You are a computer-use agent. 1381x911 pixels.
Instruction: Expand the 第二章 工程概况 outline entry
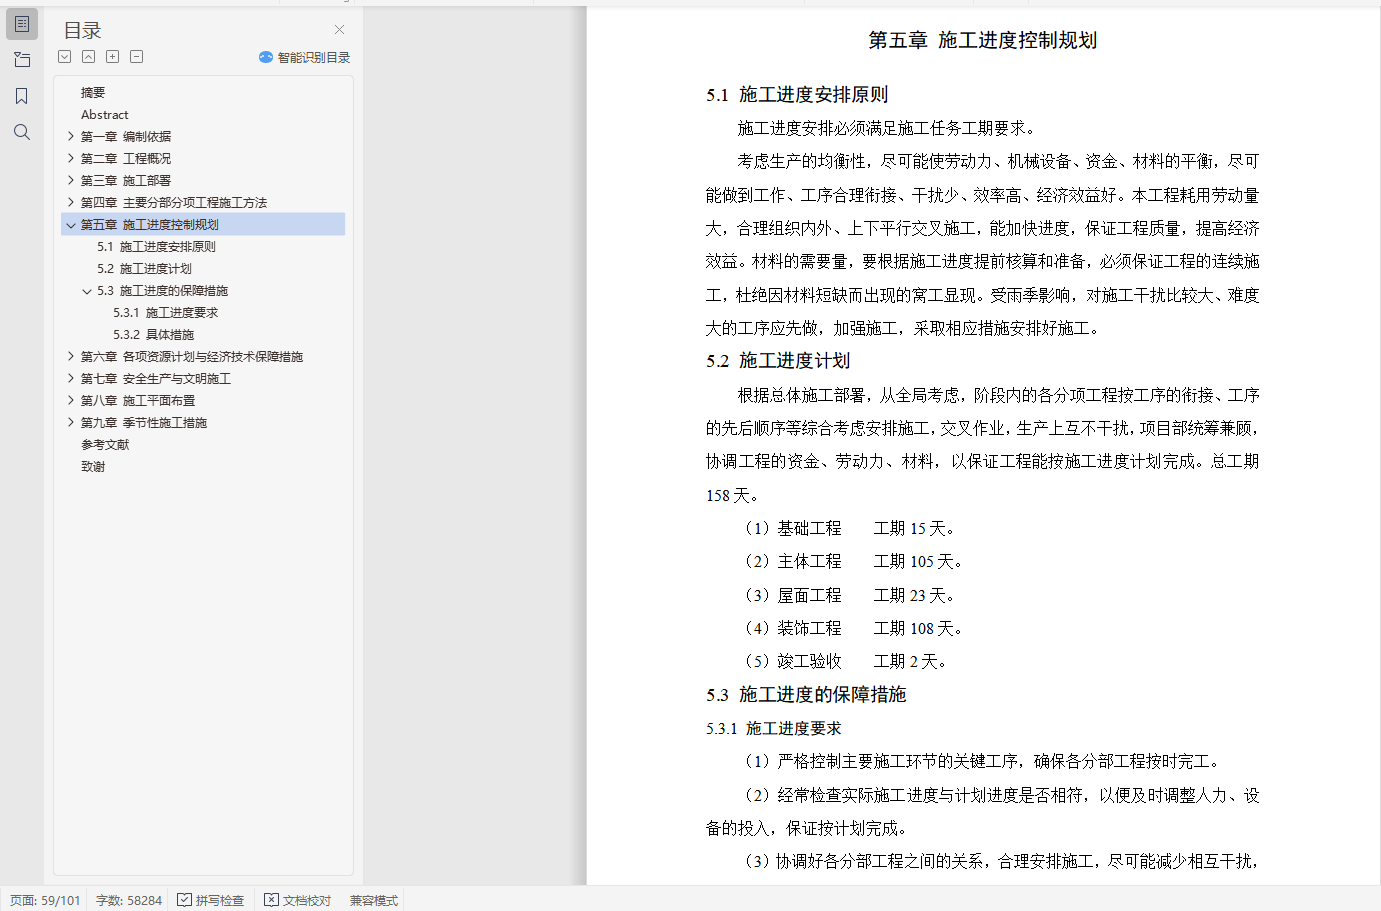point(71,158)
